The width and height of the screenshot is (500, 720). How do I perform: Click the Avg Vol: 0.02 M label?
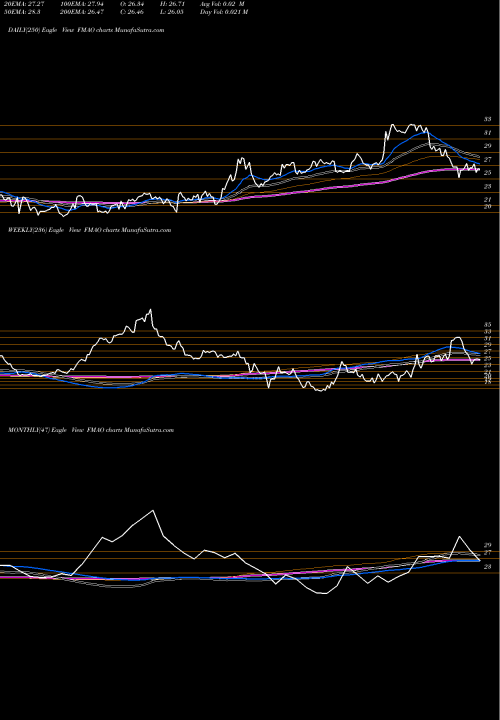222,4
